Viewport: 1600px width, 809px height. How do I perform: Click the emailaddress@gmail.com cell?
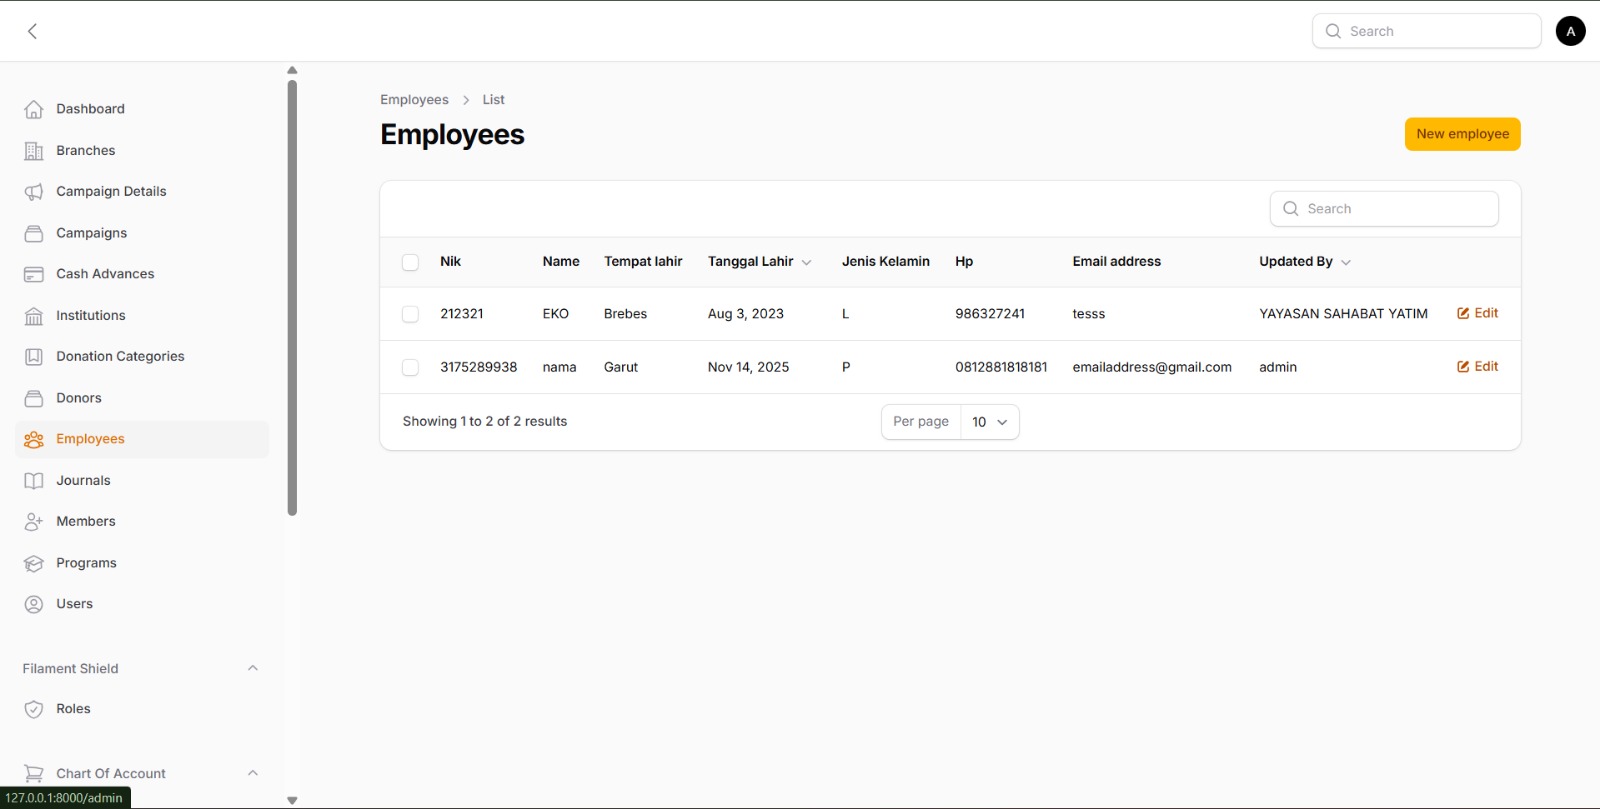[x=1152, y=368]
